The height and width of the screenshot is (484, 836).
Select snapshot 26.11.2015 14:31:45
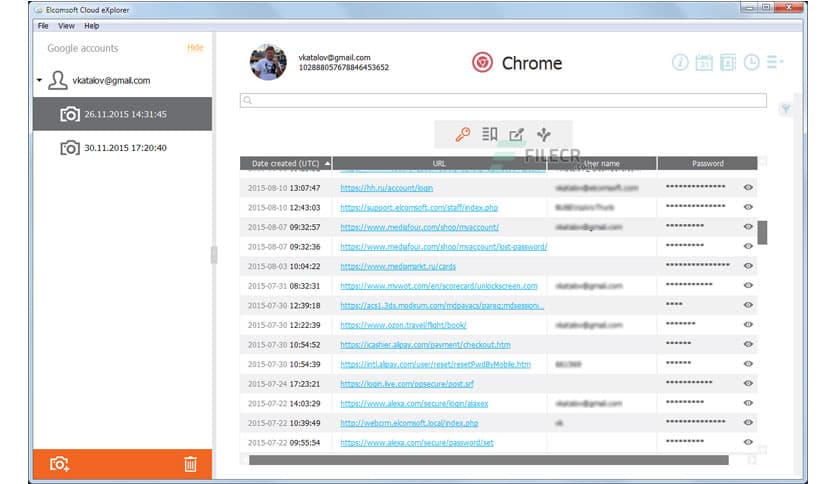coord(123,114)
